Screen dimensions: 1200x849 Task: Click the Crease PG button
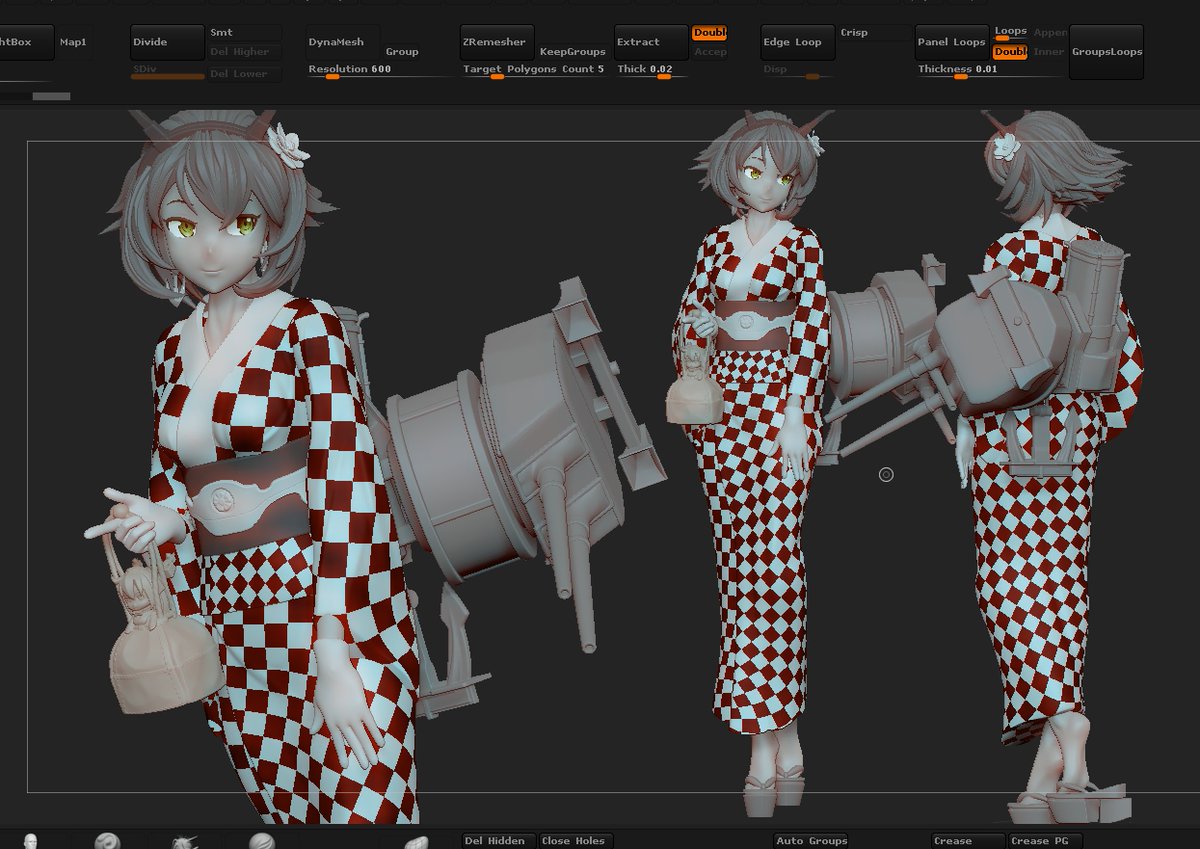pyautogui.click(x=1046, y=841)
